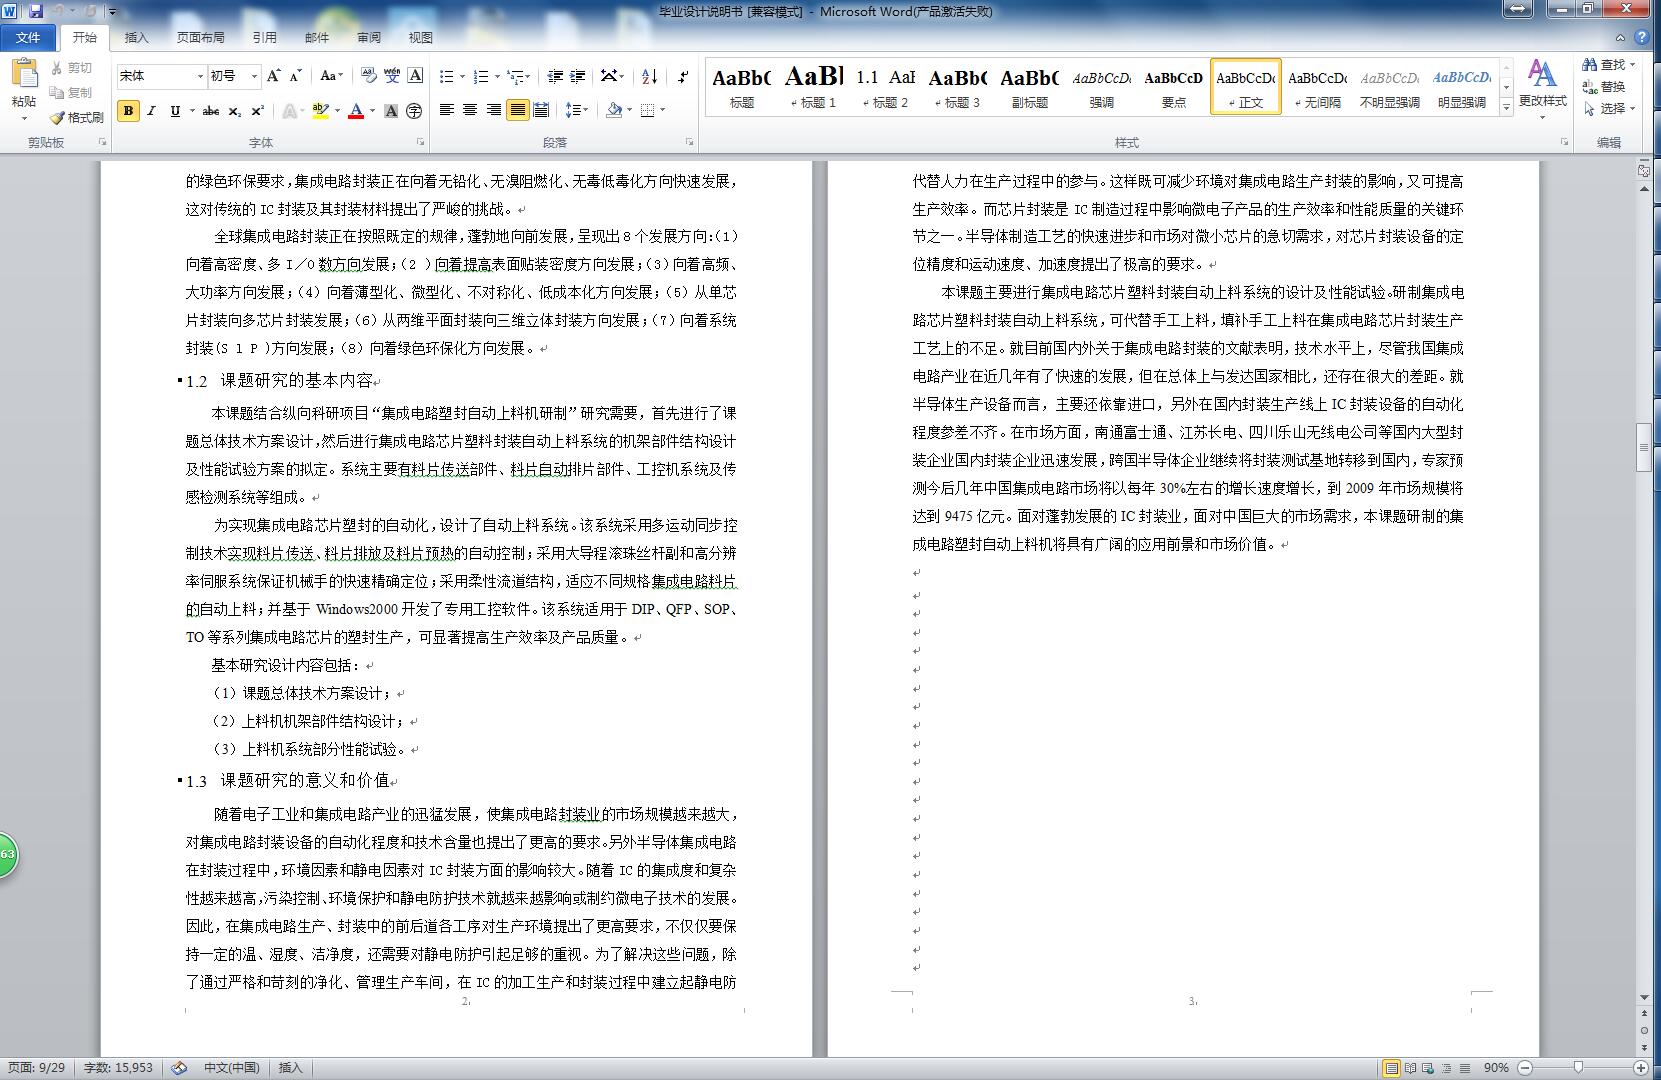
Task: Switch to Full Screen Reading view
Action: [1410, 1068]
